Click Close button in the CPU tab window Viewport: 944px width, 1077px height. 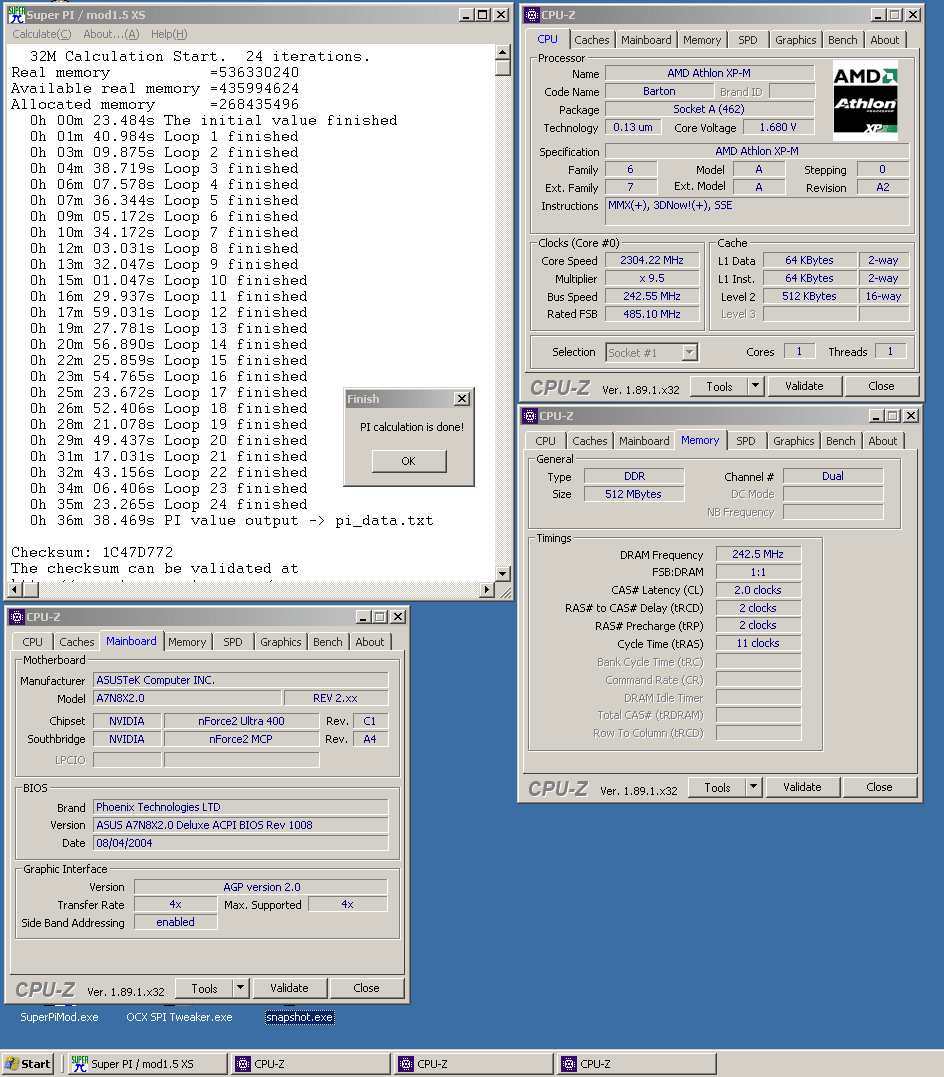[881, 387]
